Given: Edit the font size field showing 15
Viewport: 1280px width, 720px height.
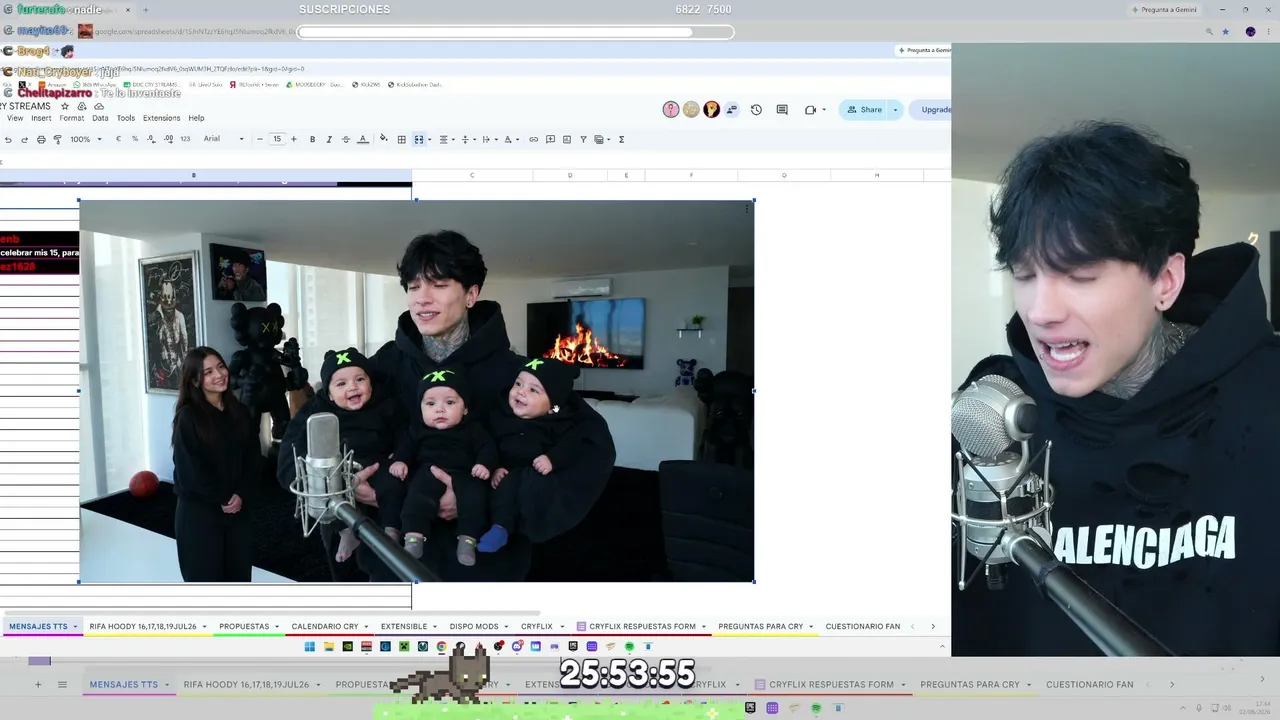Looking at the screenshot, I should (277, 139).
